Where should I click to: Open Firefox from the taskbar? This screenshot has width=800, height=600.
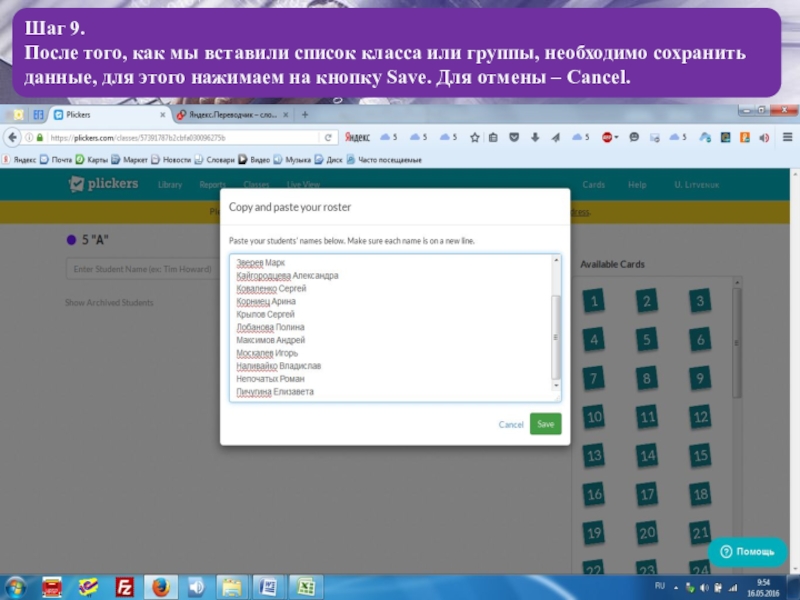[161, 587]
